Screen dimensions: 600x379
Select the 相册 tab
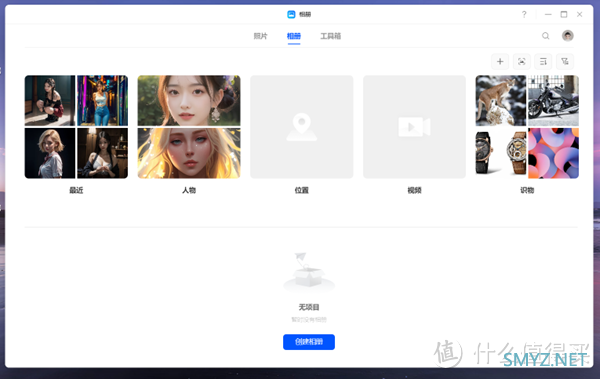coord(294,36)
